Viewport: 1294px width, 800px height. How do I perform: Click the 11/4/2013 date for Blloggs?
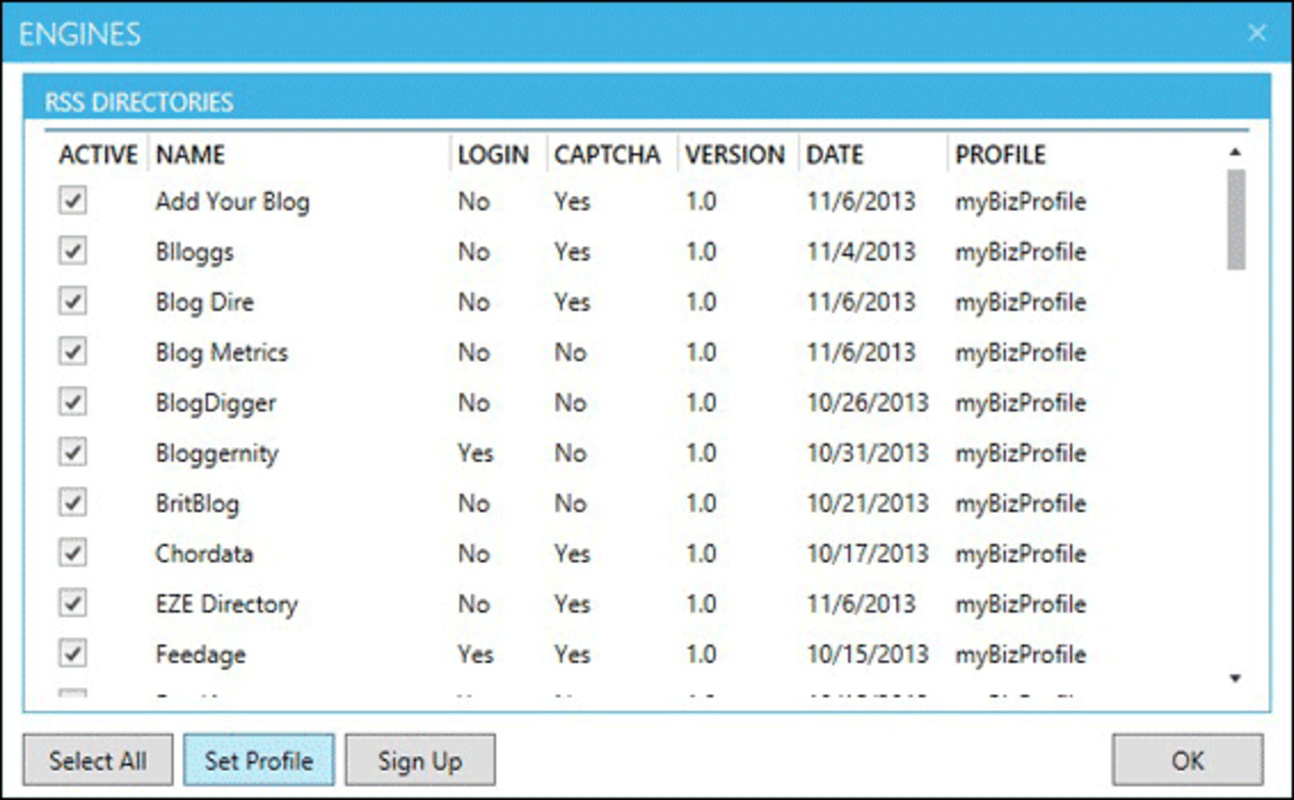(x=861, y=252)
